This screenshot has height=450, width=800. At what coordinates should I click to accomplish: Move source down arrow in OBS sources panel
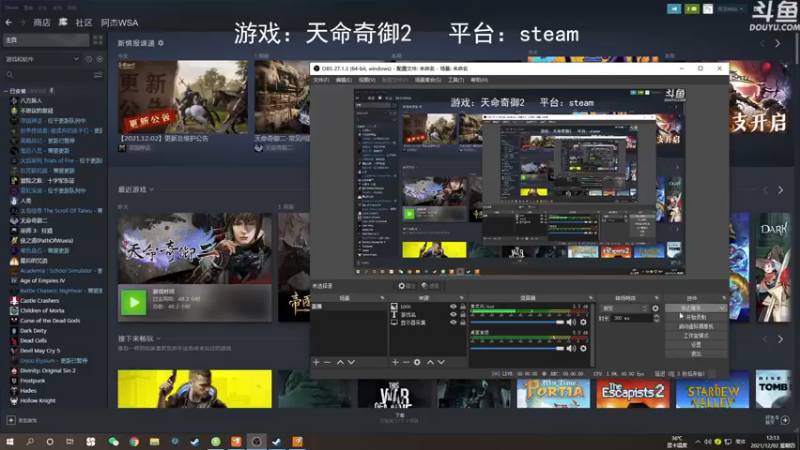441,362
